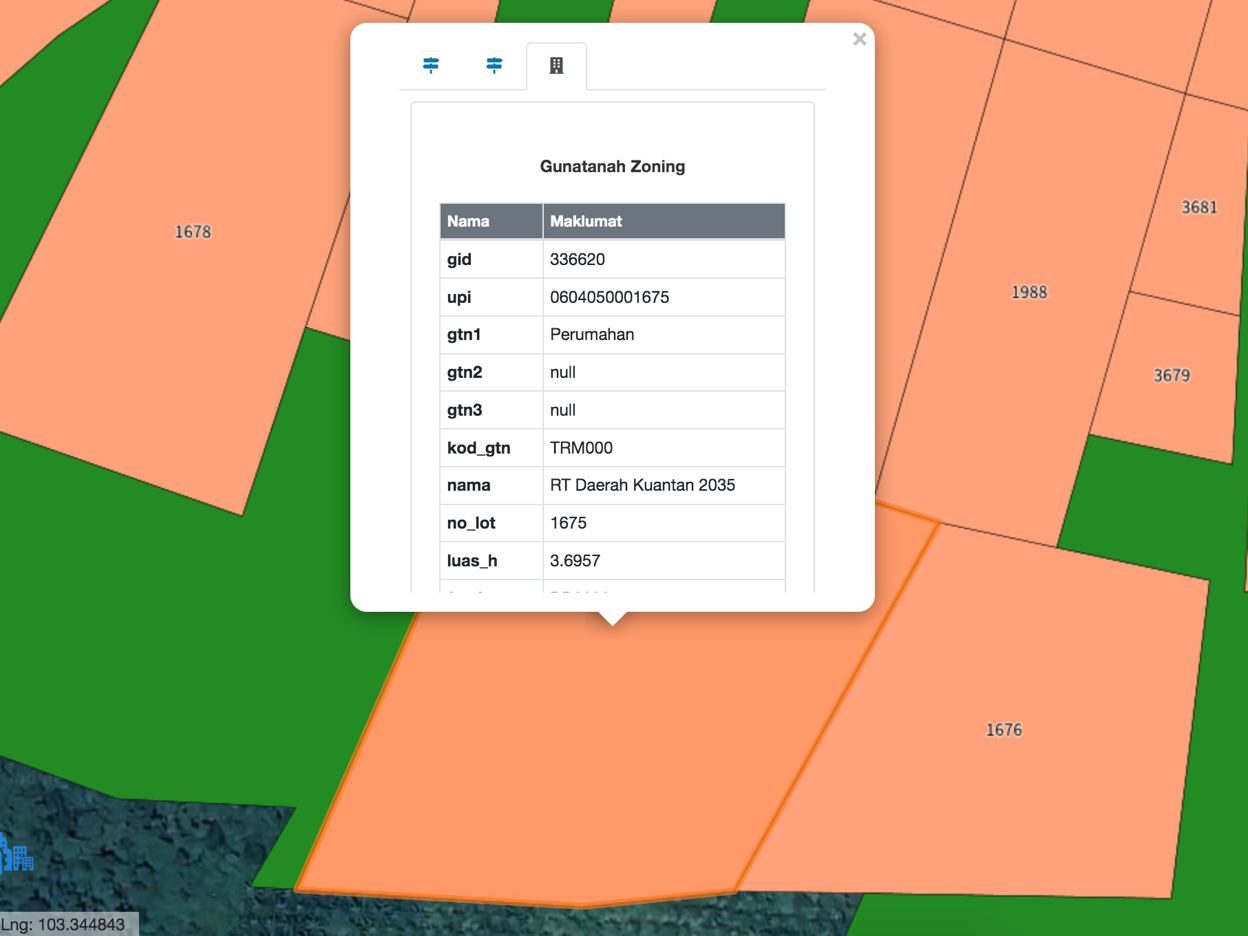This screenshot has height=936, width=1248.
Task: Select the building icon tab
Action: 557,66
